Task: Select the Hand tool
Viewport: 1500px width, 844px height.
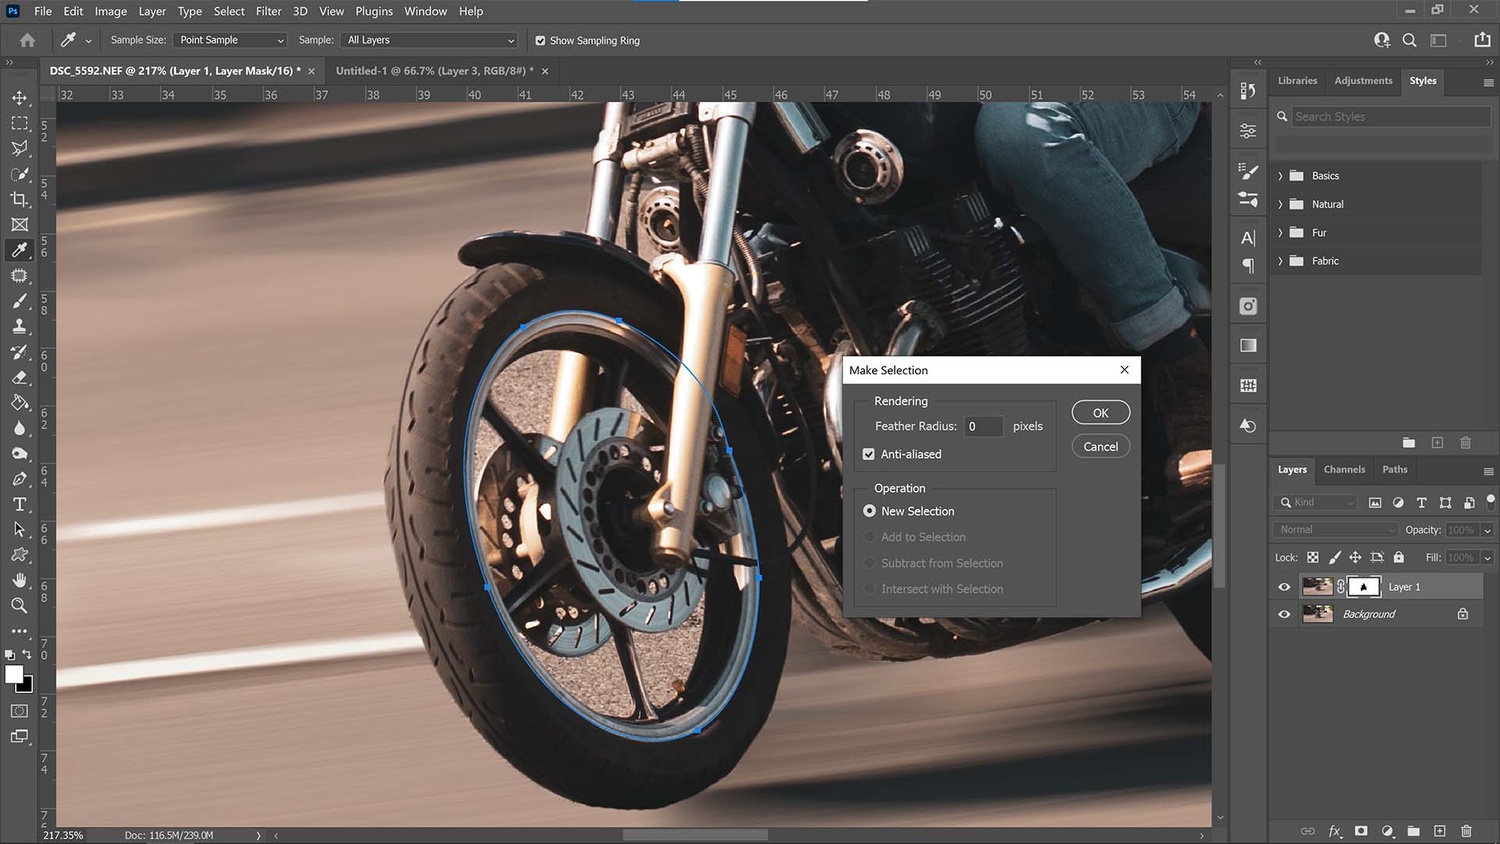Action: (19, 580)
